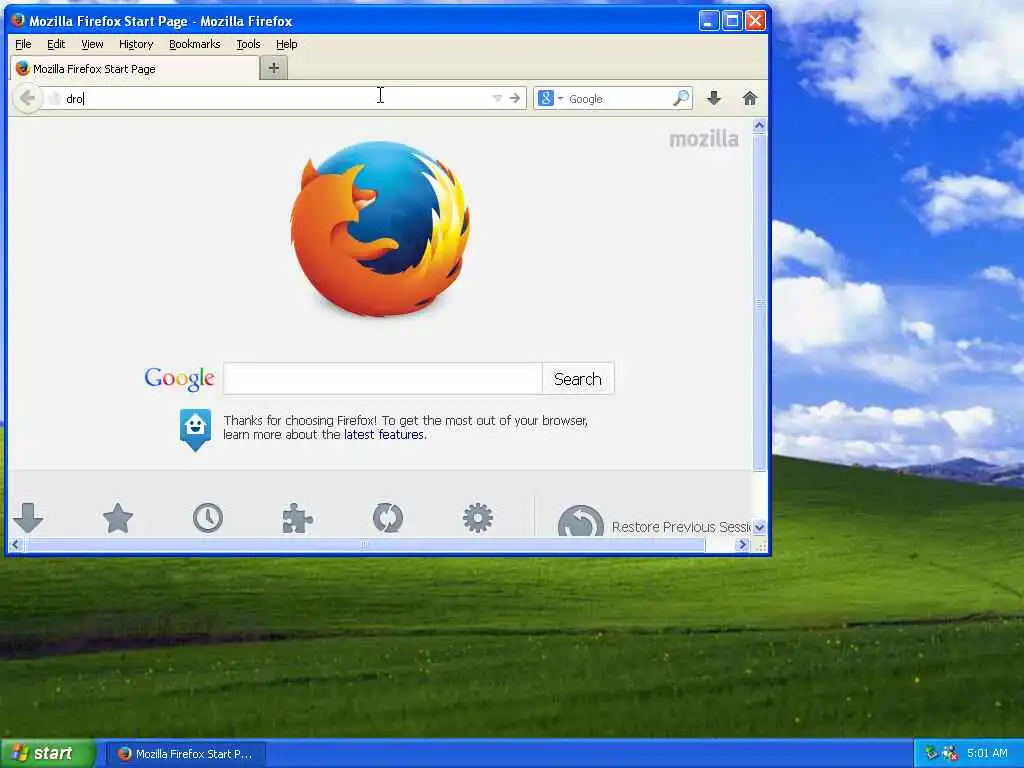Open the Google search engine selector dropdown
Viewport: 1024px width, 768px height.
click(x=550, y=99)
